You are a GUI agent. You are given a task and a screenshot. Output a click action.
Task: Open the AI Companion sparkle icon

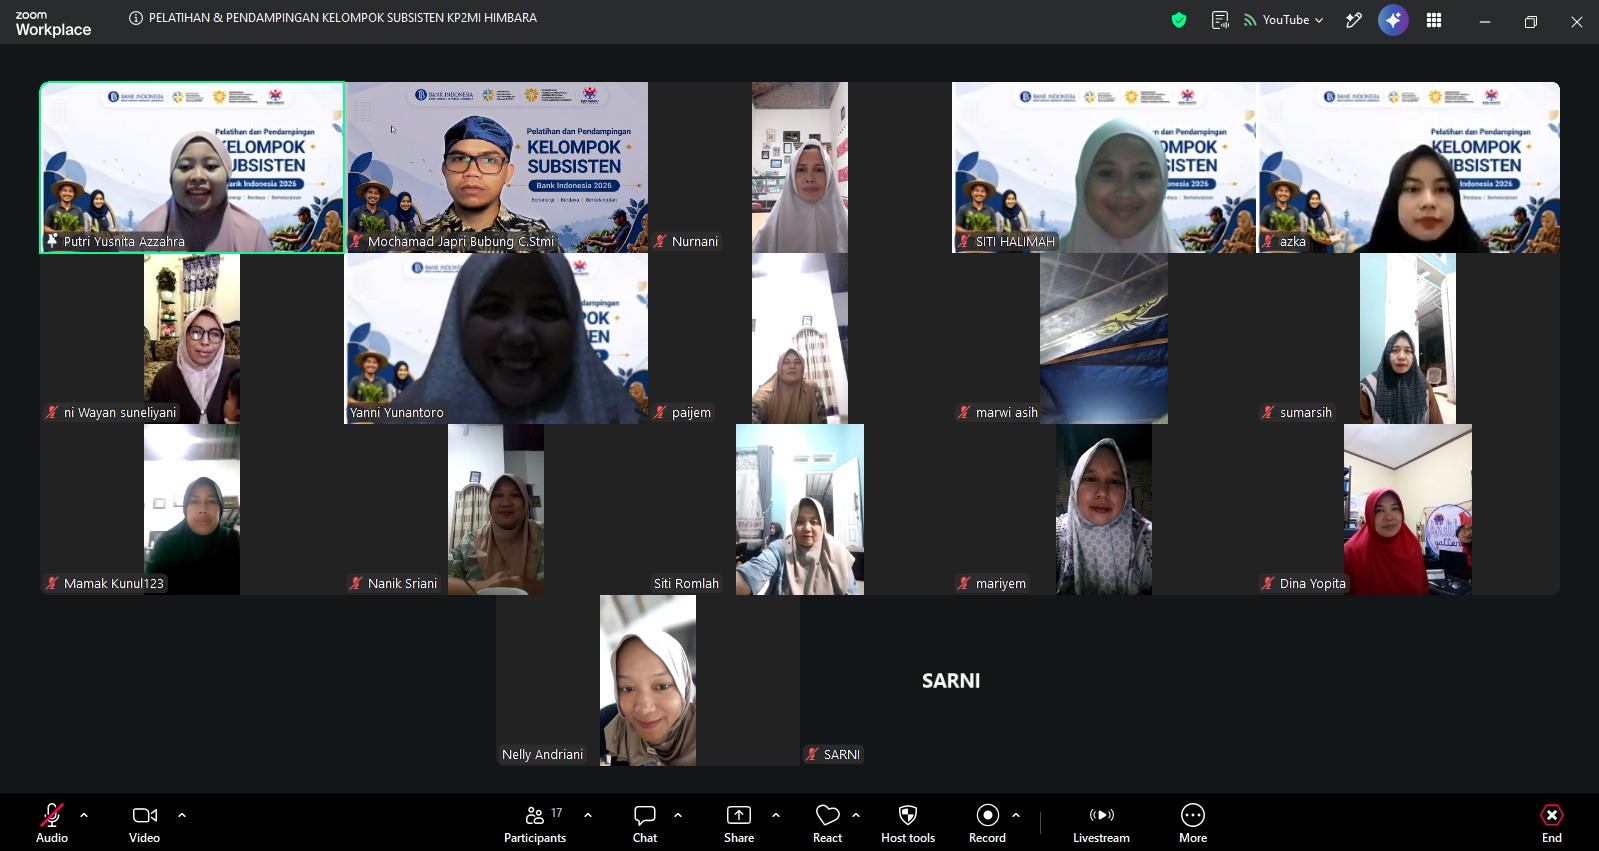1393,20
